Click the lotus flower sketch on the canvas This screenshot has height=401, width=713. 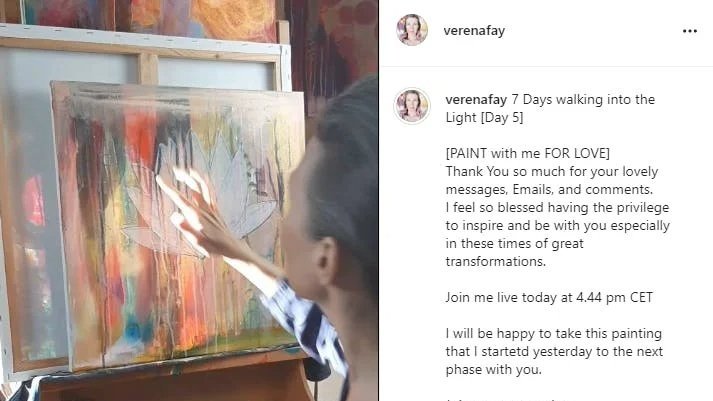(200, 195)
